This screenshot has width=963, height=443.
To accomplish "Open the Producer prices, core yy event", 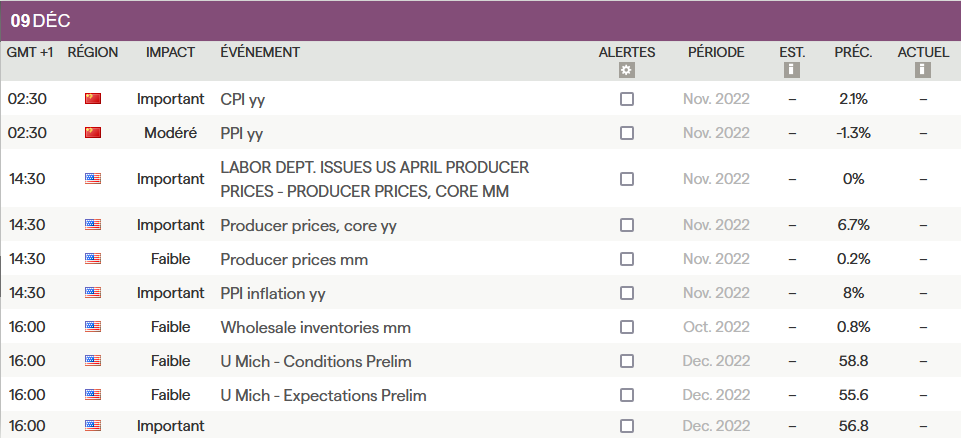I will pos(308,225).
